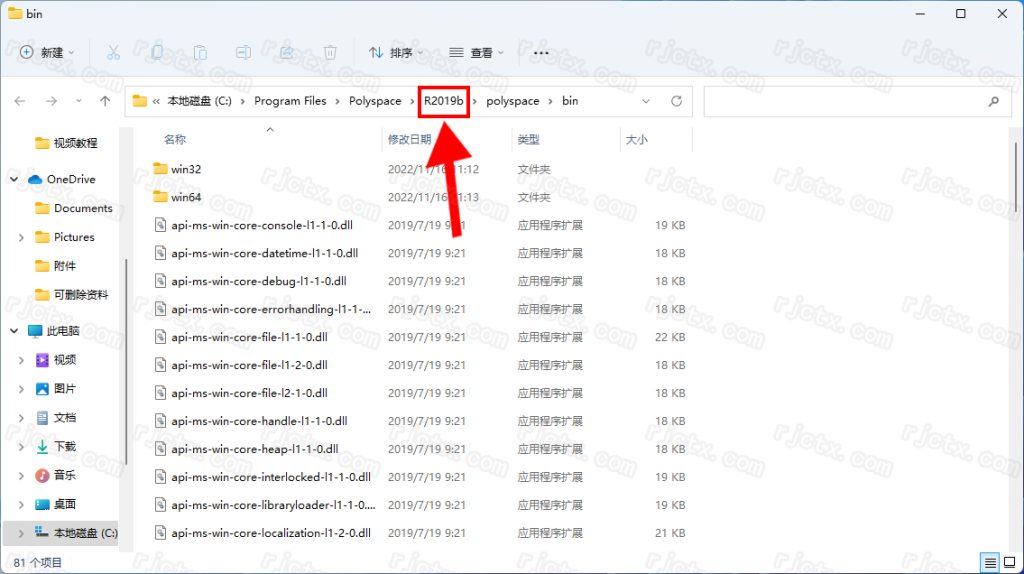Click the Copy icon in toolbar
This screenshot has width=1024, height=574.
click(x=157, y=52)
